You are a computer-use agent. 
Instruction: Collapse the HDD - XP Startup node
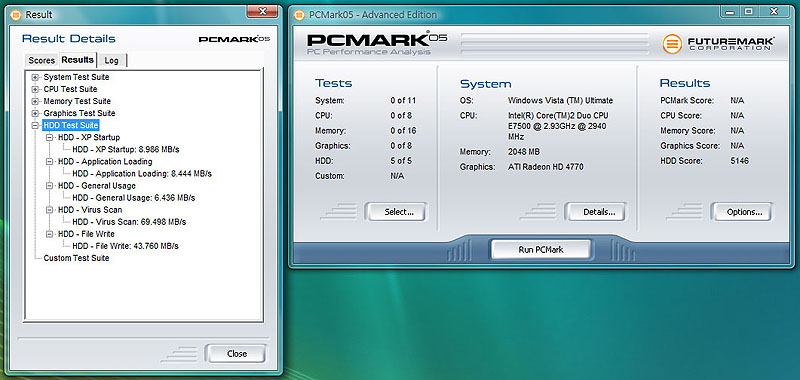click(49, 138)
